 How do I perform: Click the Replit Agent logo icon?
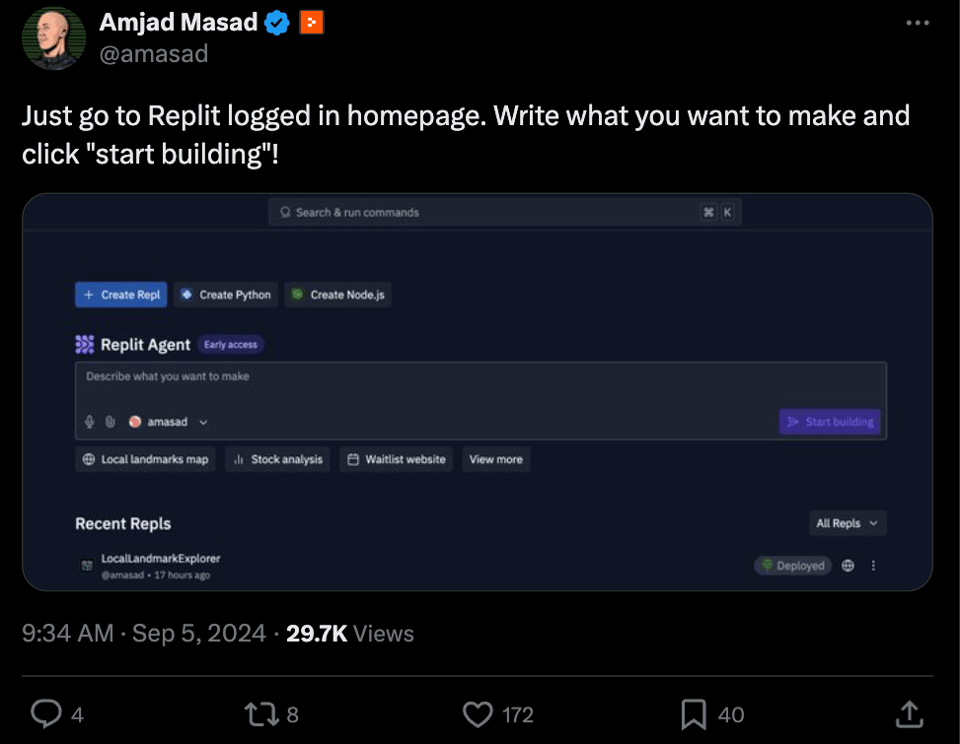[x=85, y=344]
